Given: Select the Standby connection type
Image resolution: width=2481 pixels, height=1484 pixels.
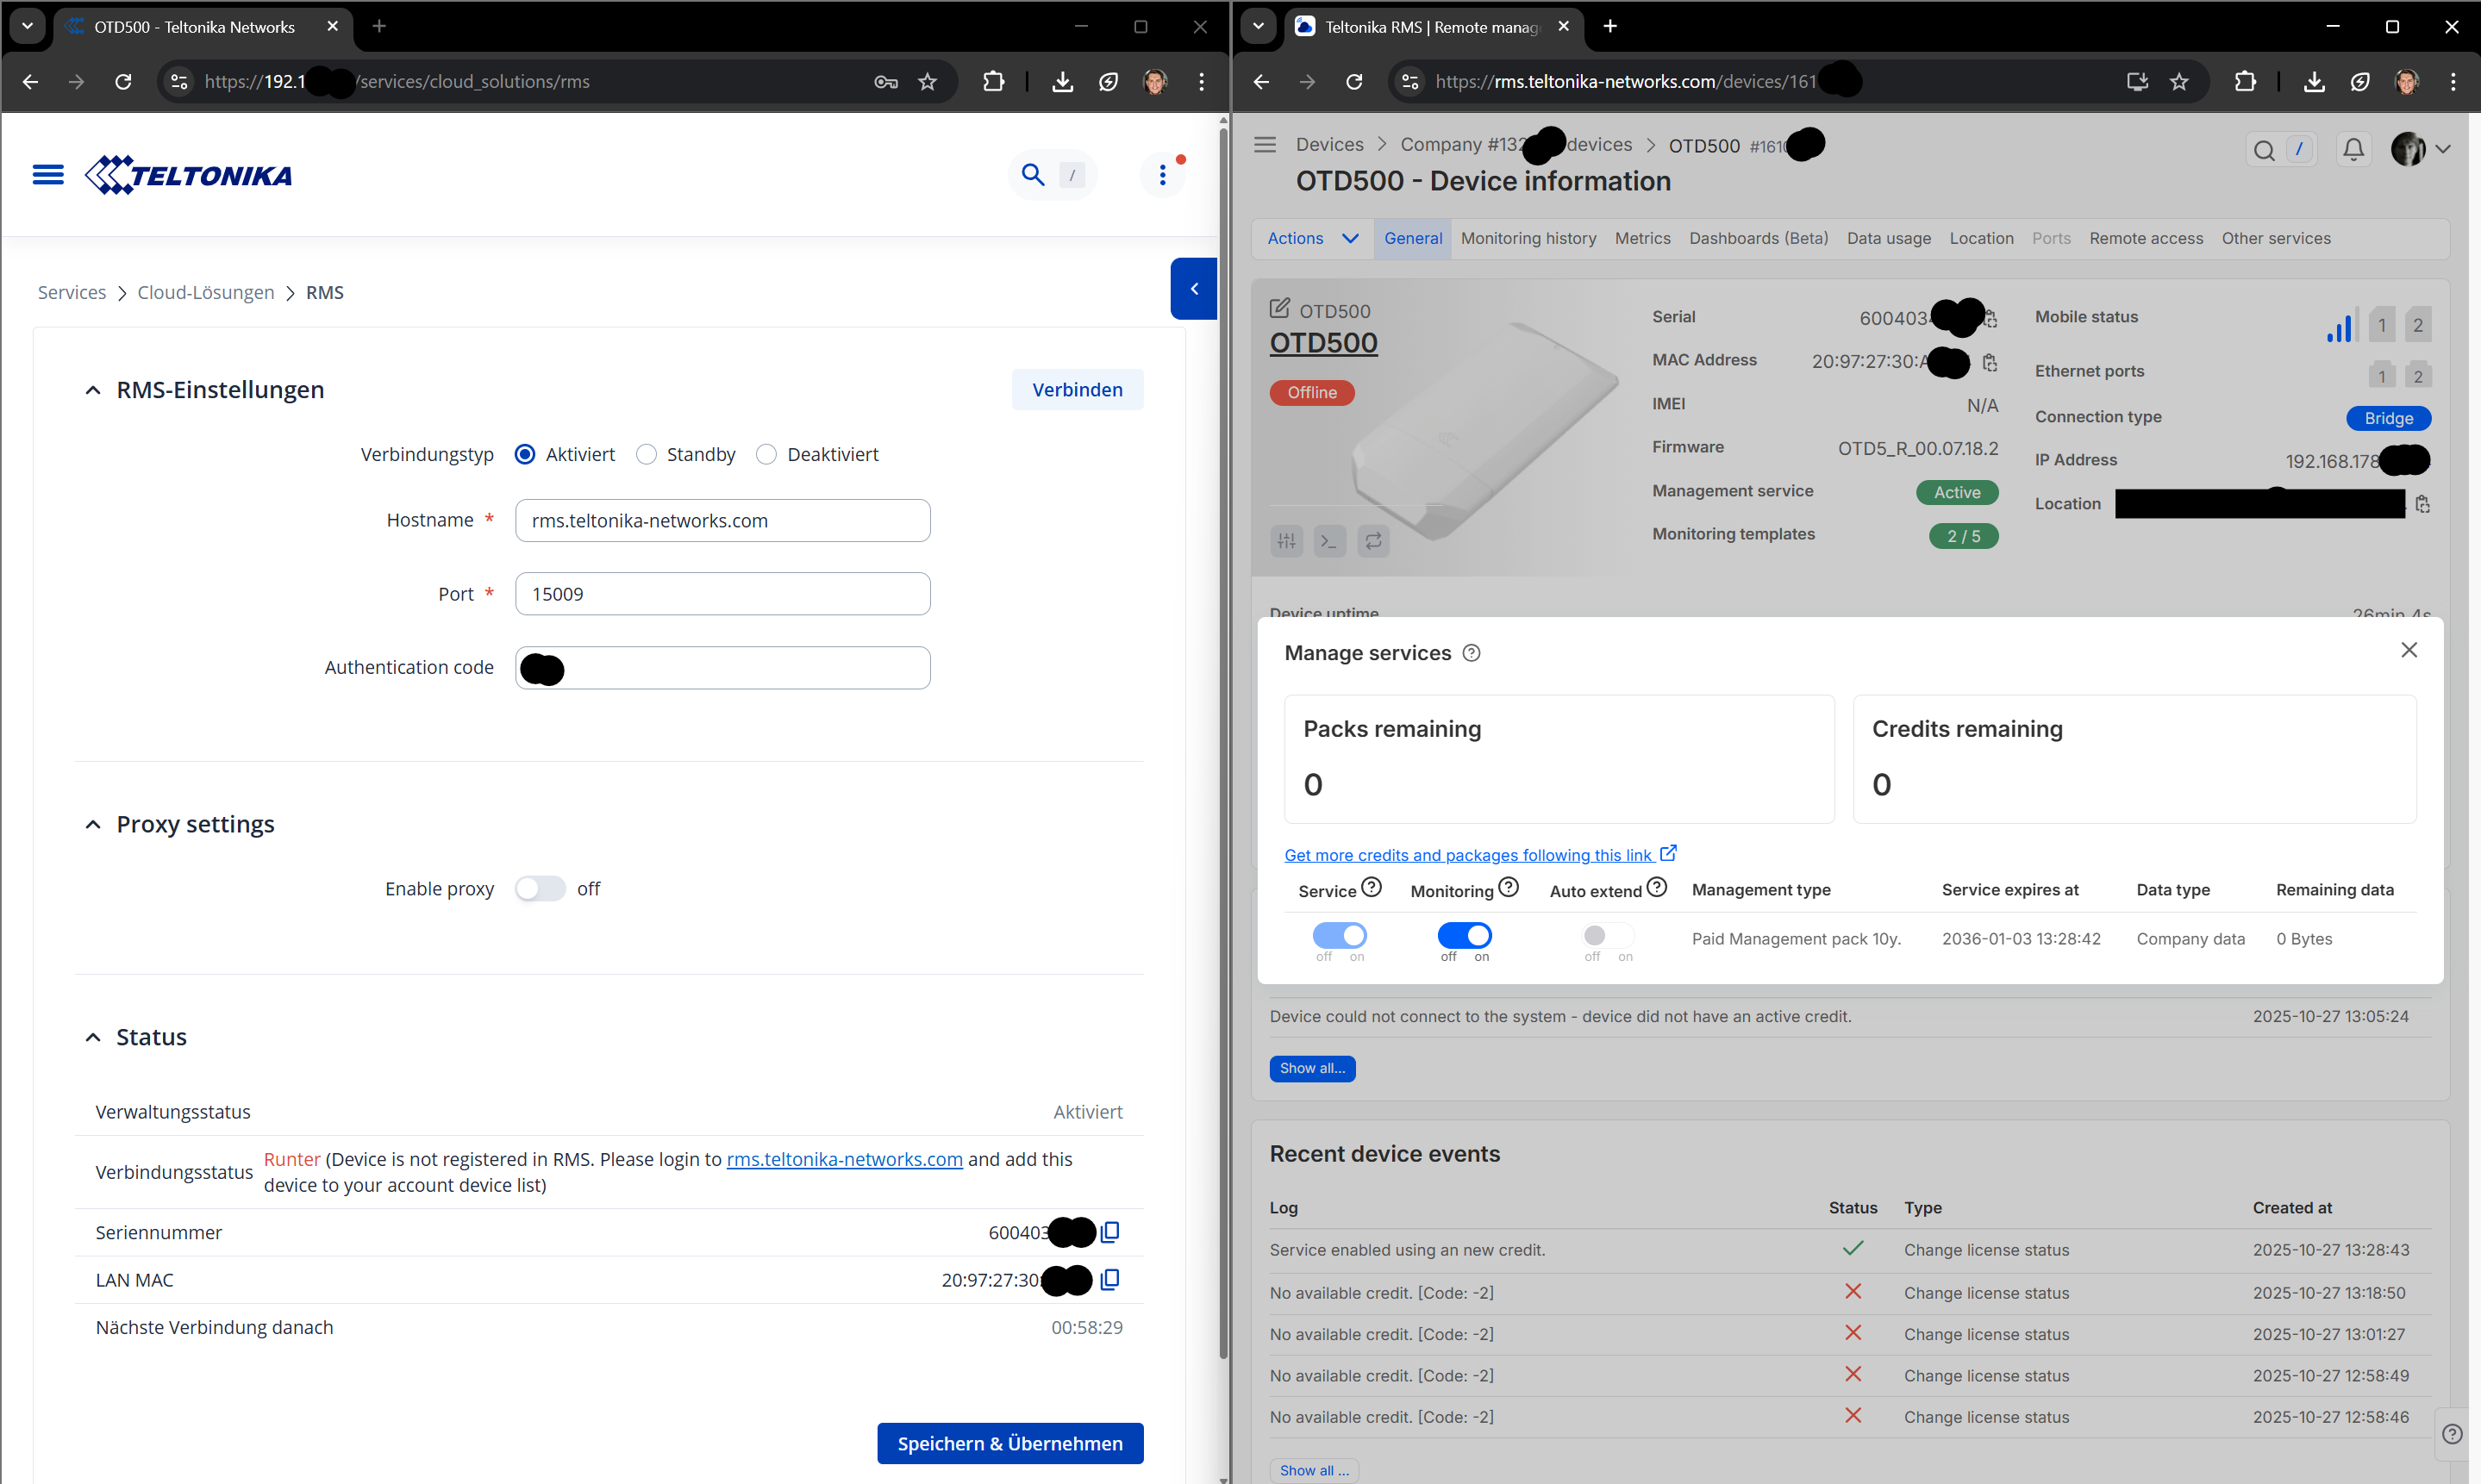Looking at the screenshot, I should click(647, 455).
